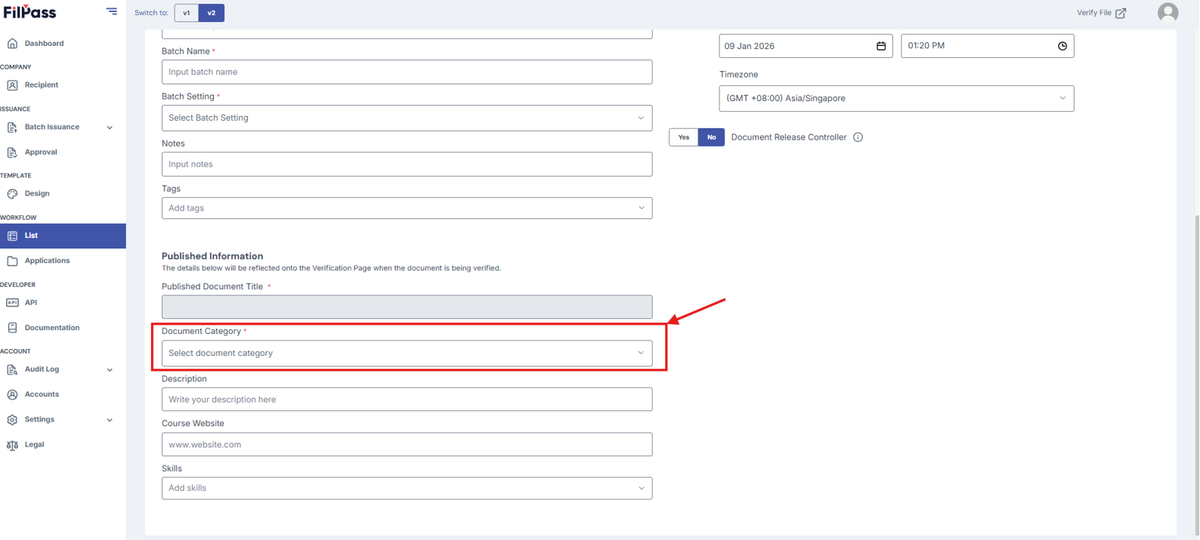Click the Batch Issuance document icon

13,127
